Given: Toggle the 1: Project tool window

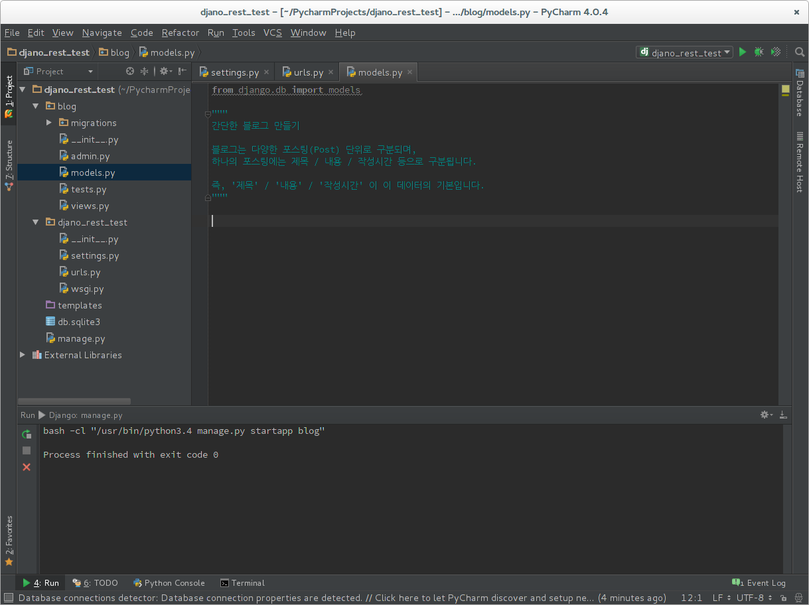Looking at the screenshot, I should pyautogui.click(x=9, y=96).
